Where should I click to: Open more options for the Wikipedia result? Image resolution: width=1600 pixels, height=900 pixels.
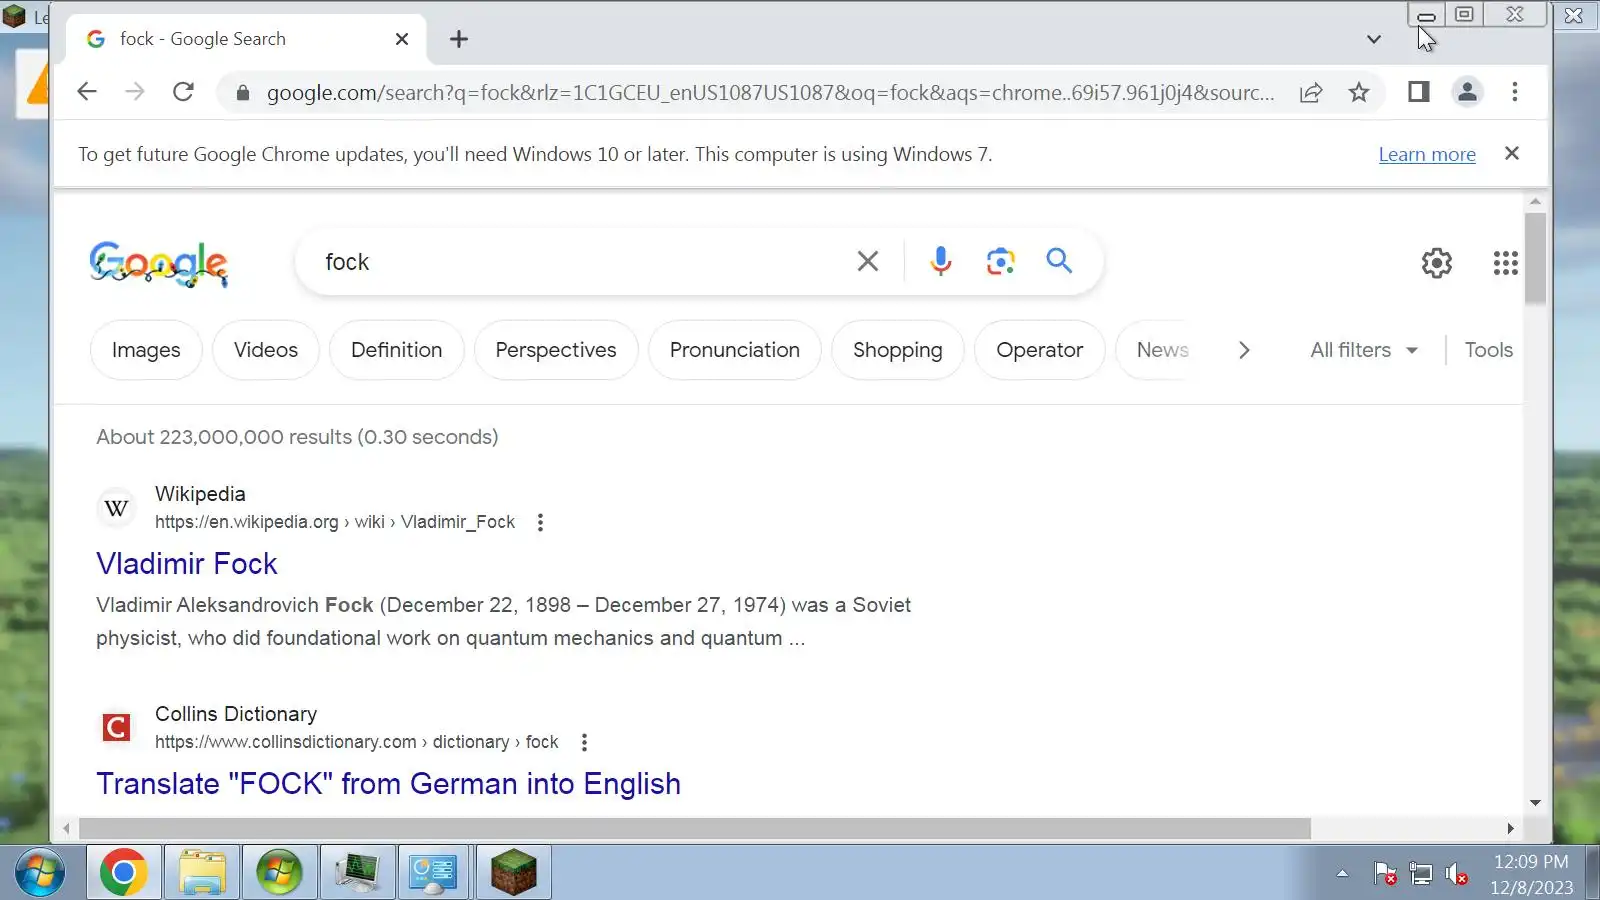[540, 522]
